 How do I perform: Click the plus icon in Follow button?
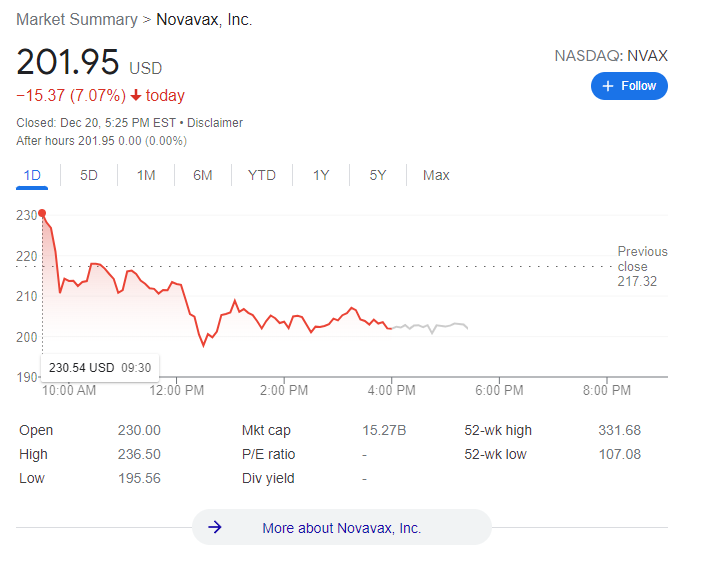[x=608, y=86]
